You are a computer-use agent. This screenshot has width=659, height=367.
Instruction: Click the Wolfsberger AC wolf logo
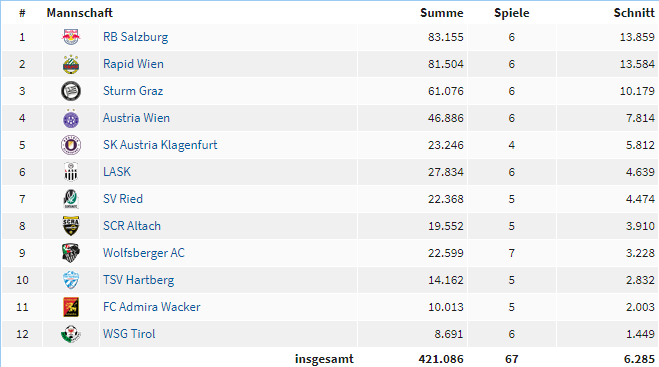click(x=71, y=253)
